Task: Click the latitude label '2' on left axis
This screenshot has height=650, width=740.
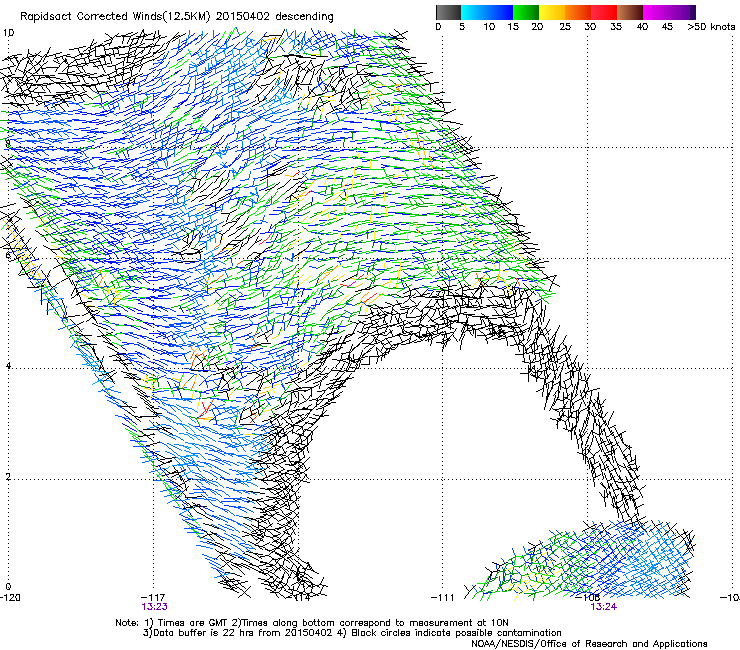Action: 8,477
